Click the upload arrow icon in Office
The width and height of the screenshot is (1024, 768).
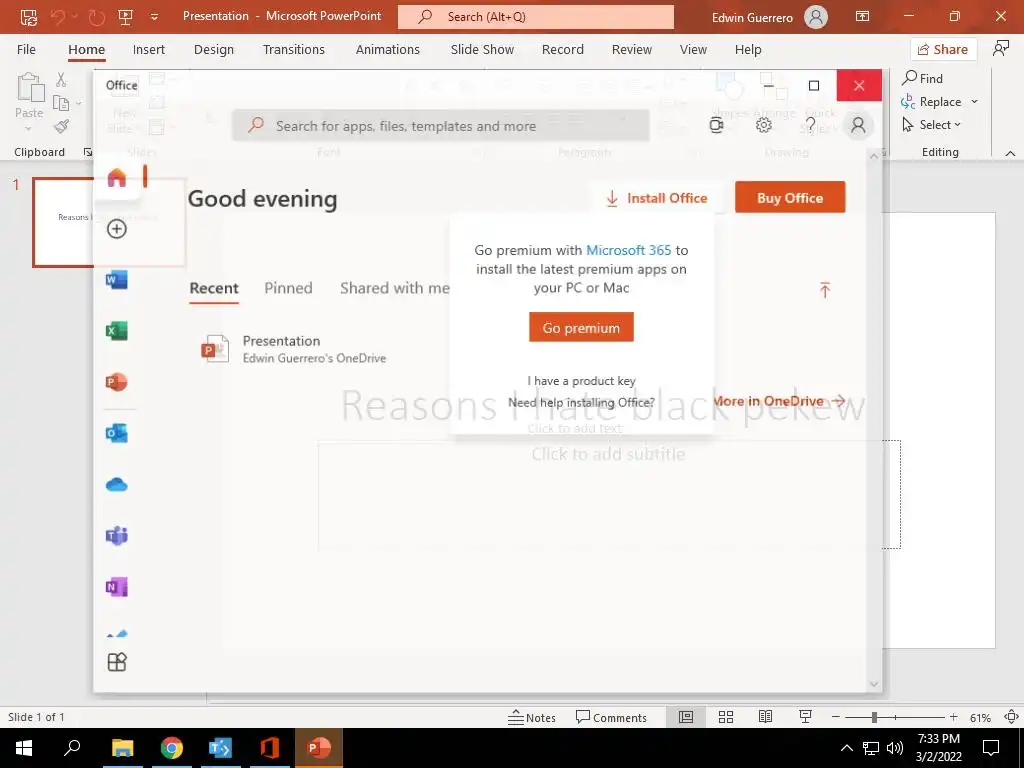(825, 290)
